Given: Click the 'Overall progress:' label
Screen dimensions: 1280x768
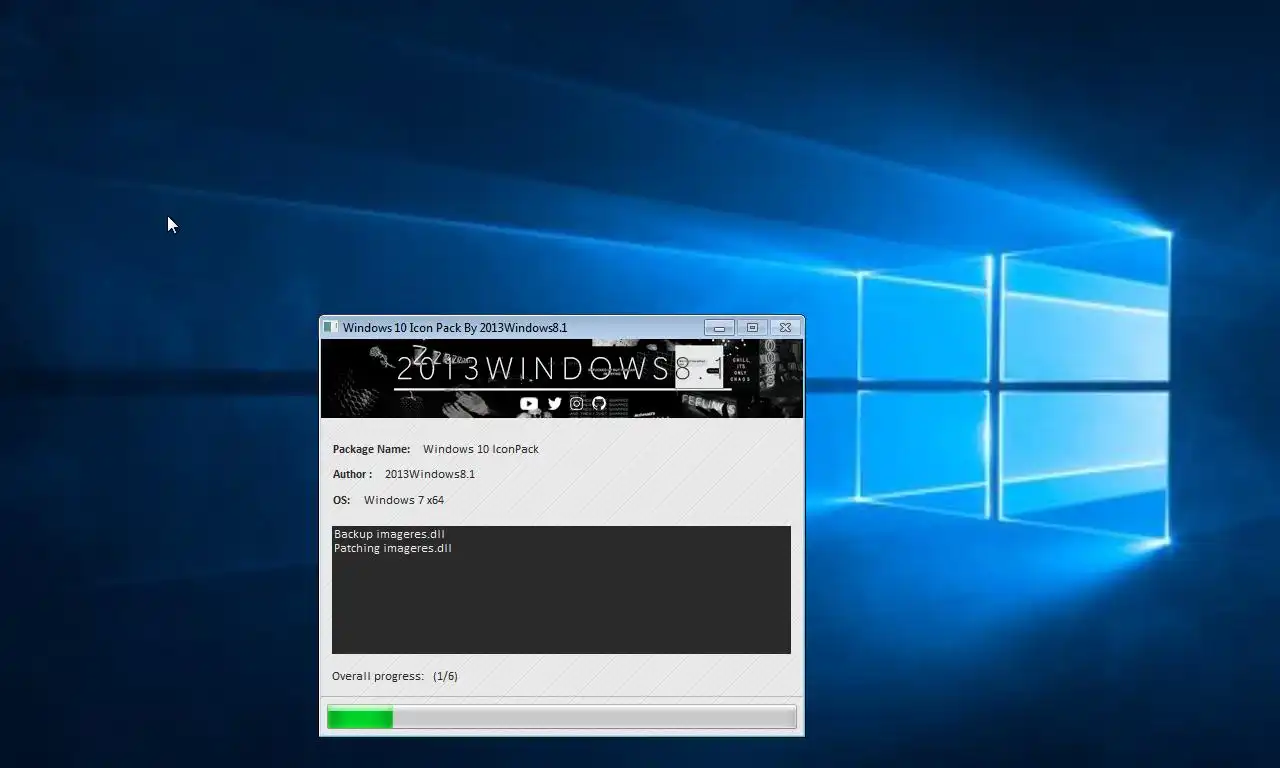Looking at the screenshot, I should coord(378,676).
